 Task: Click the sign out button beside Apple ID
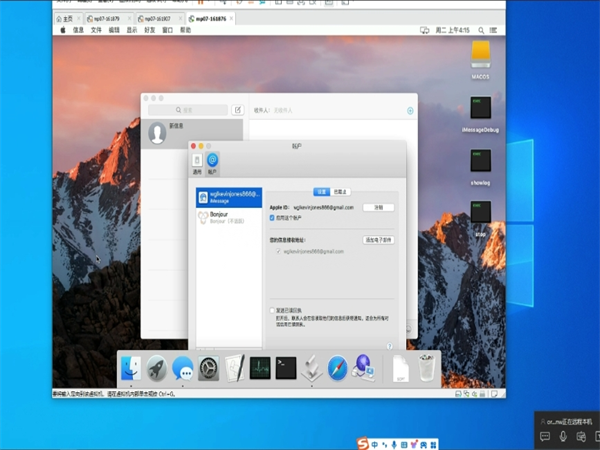coord(378,207)
